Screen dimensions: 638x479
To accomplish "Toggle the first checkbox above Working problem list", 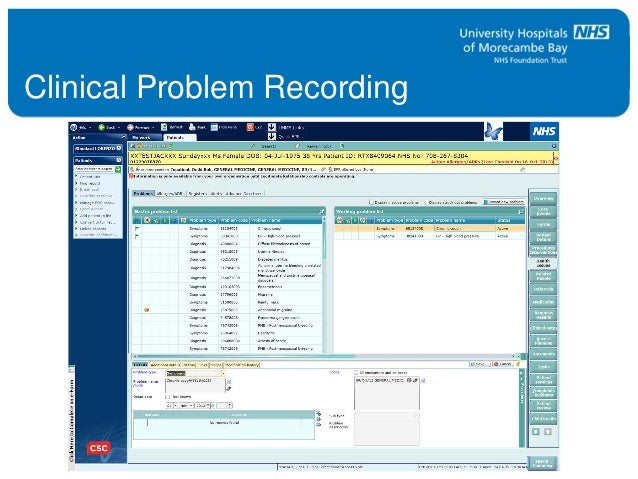I will (371, 202).
